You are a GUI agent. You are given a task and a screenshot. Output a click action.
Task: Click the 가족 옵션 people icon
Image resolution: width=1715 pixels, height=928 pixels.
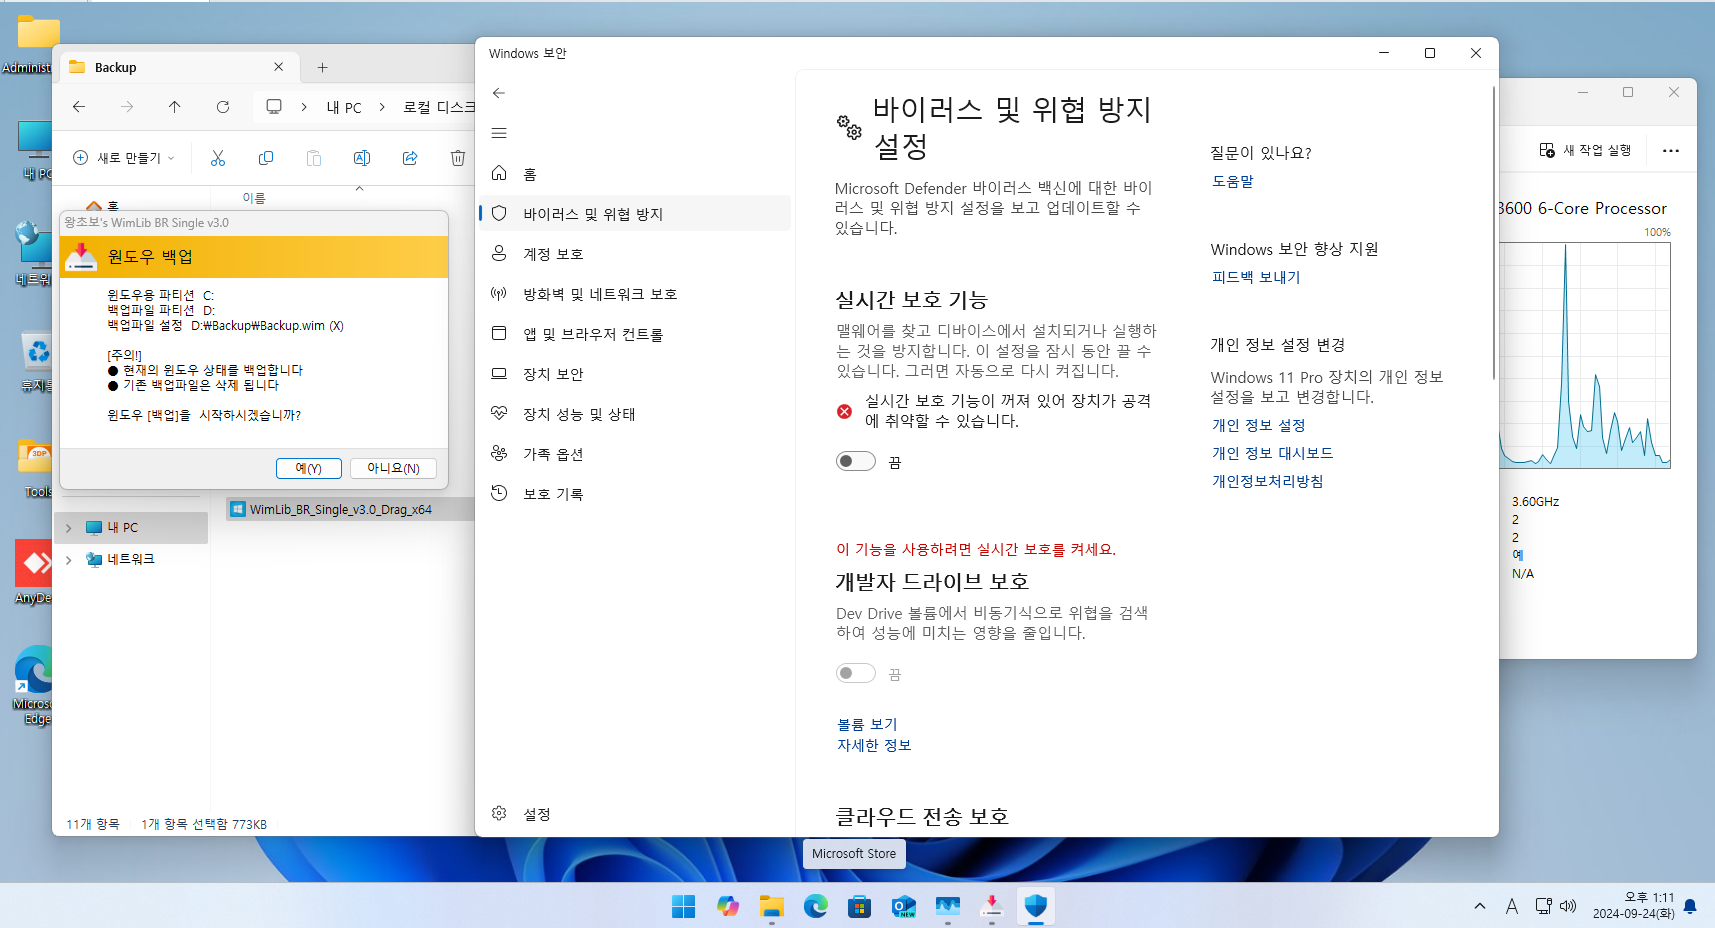499,453
